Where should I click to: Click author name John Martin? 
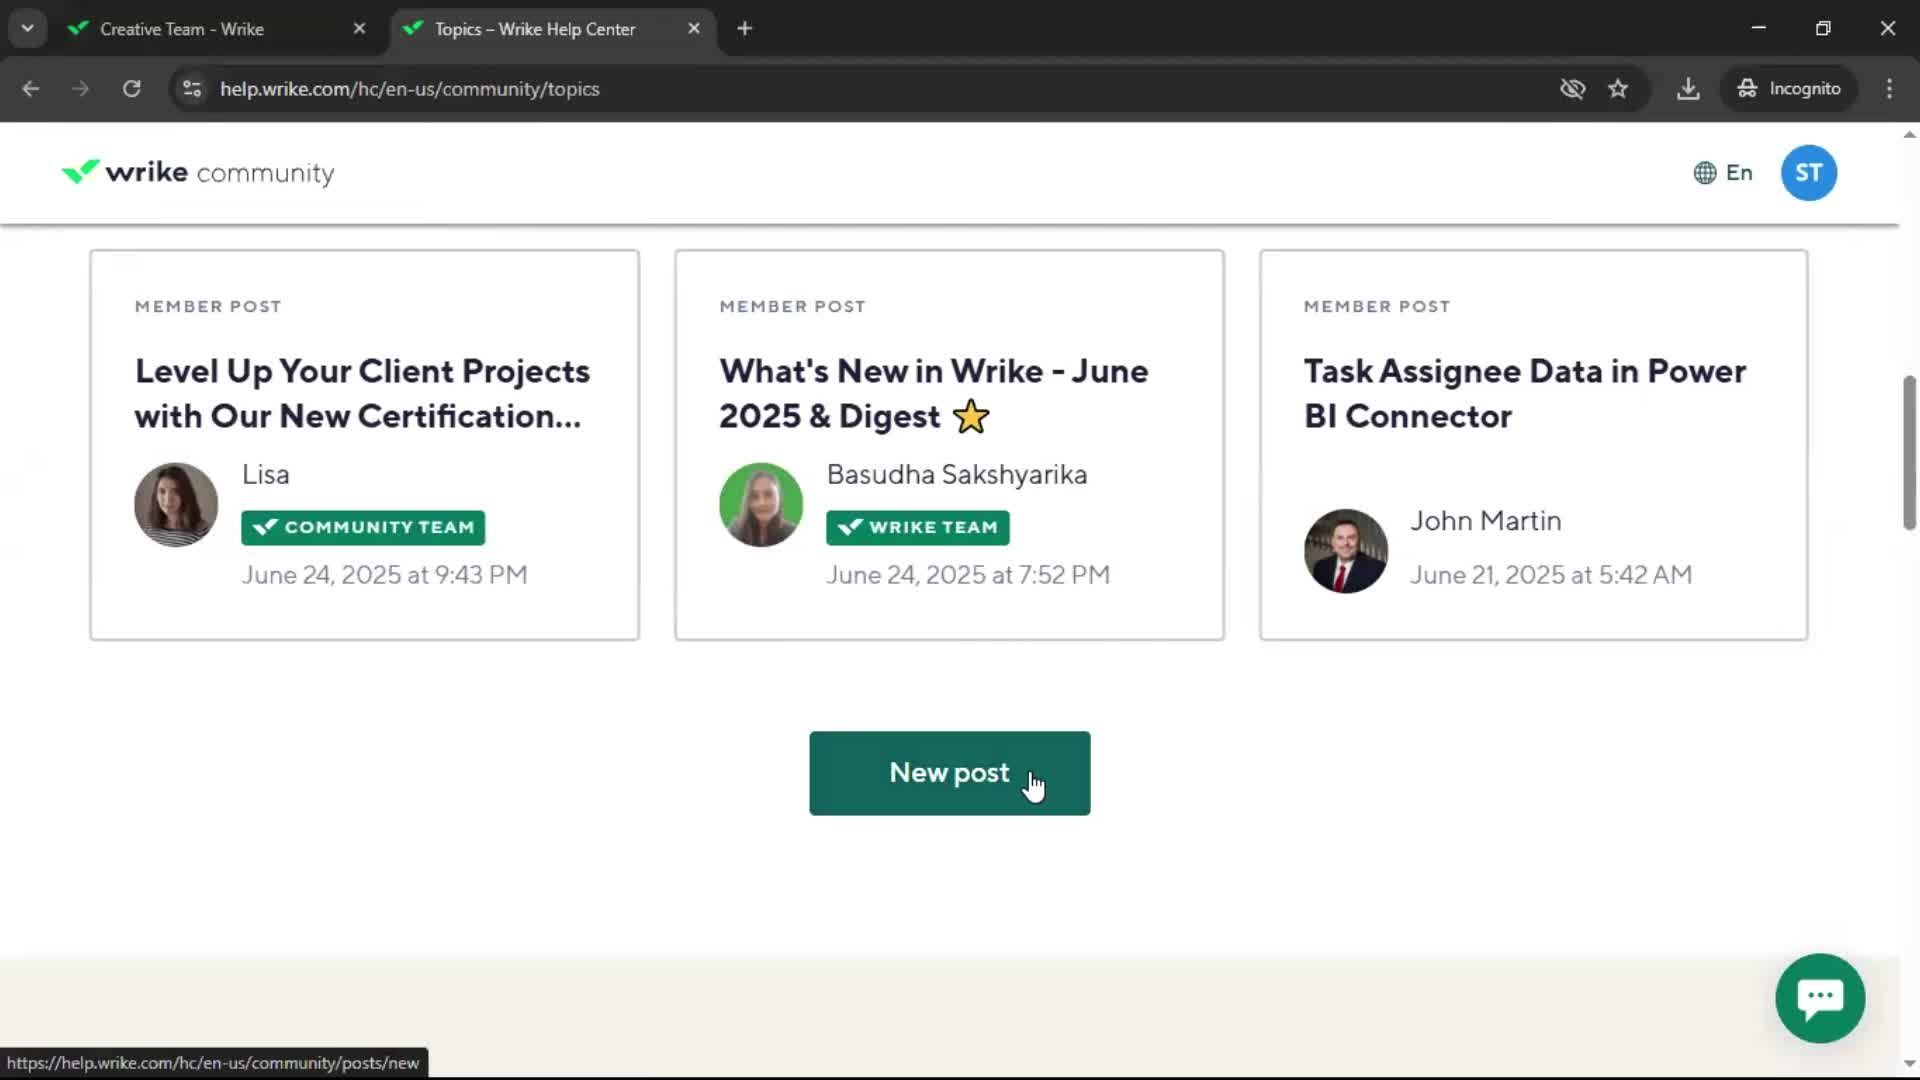(x=1486, y=521)
